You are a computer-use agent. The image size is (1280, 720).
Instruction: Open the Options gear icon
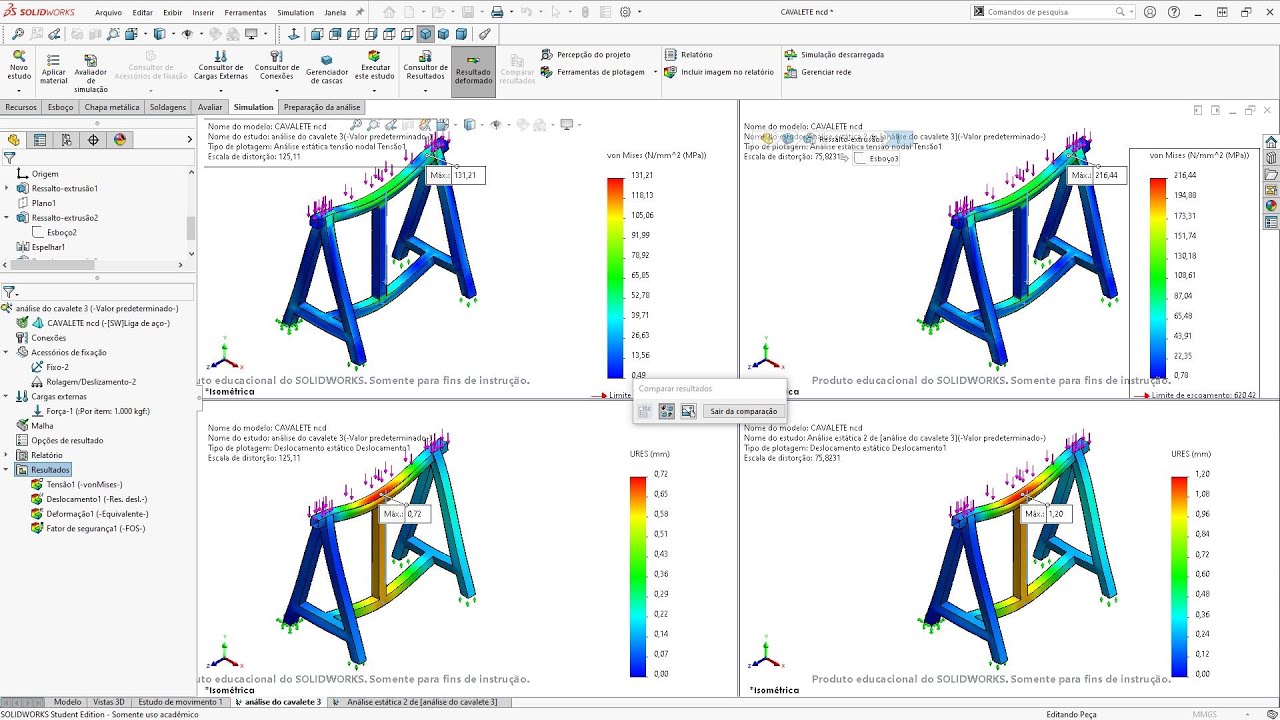pos(625,12)
